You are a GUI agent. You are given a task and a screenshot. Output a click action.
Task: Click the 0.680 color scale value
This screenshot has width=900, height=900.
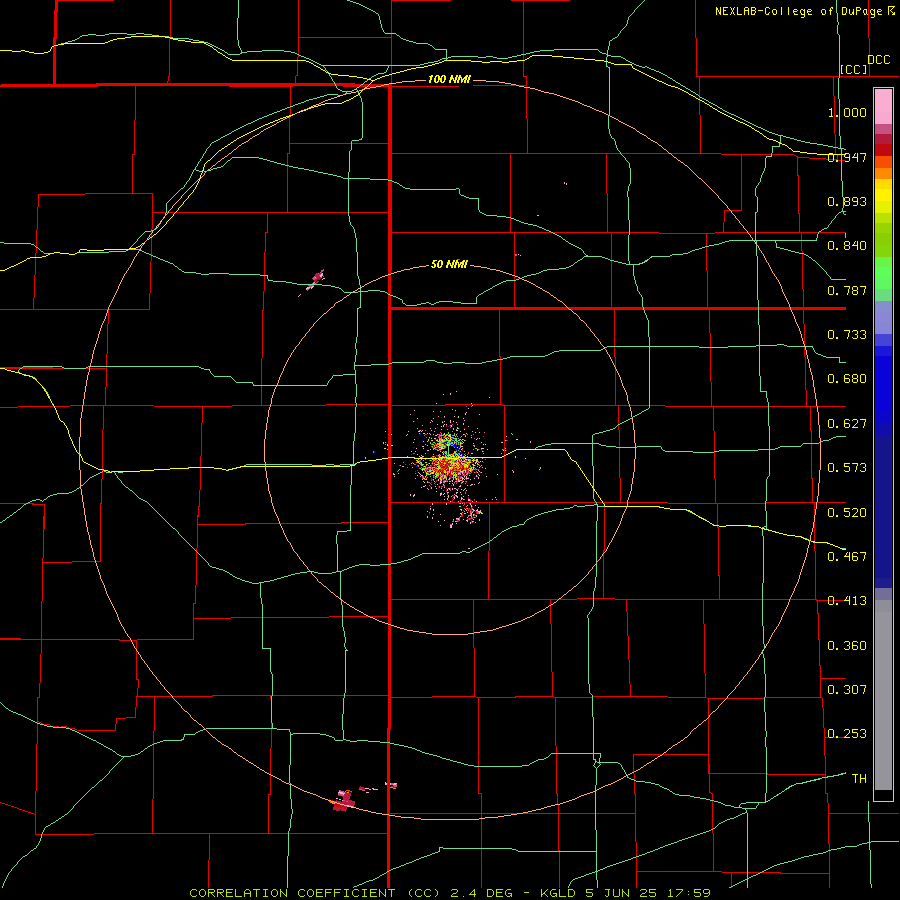tap(847, 379)
